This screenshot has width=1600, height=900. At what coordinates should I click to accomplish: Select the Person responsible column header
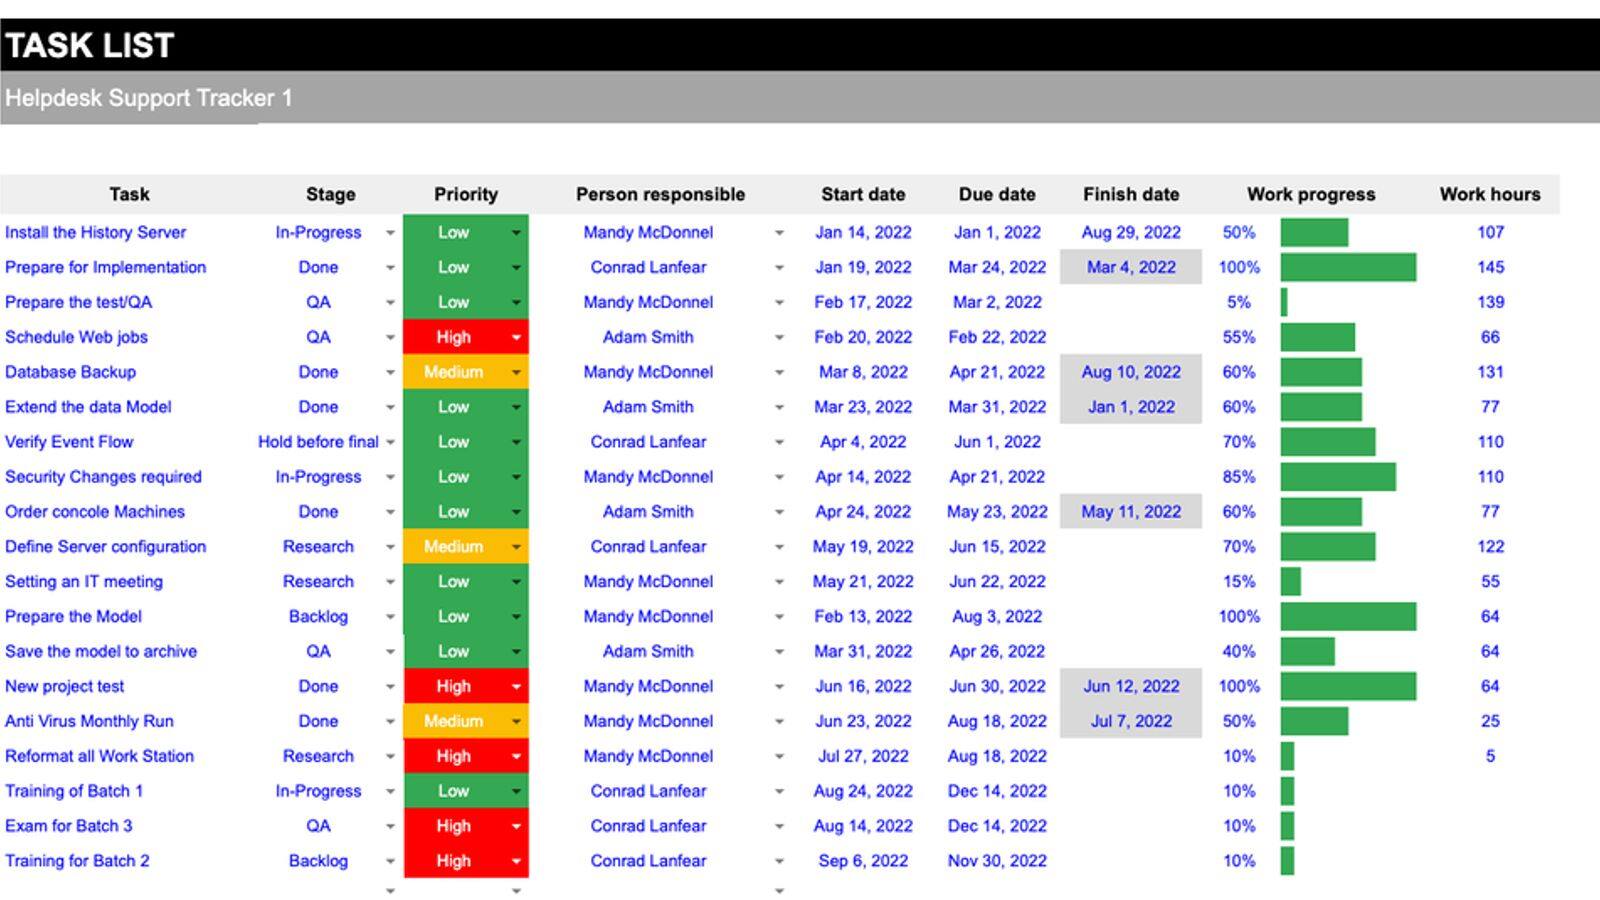pyautogui.click(x=660, y=194)
